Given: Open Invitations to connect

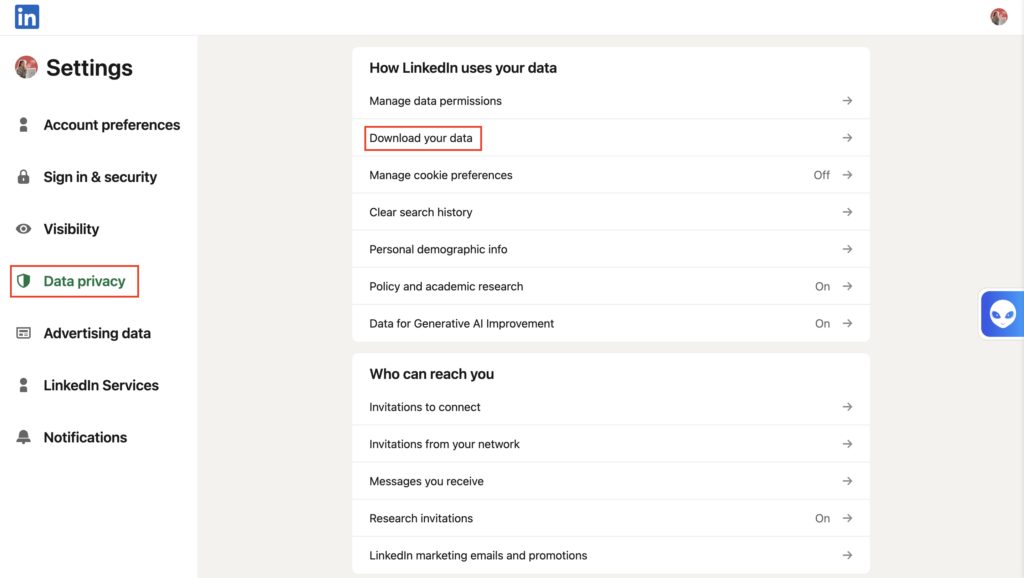Looking at the screenshot, I should coord(611,407).
